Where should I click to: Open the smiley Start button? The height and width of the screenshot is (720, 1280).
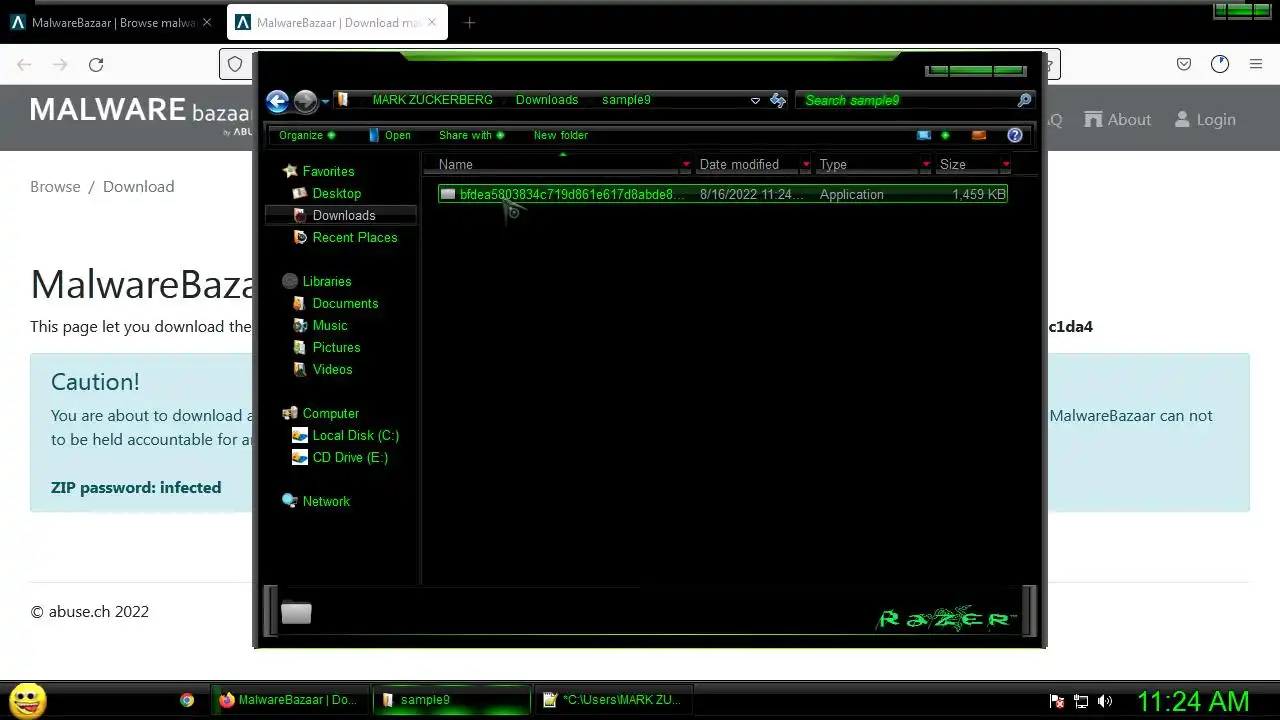[x=28, y=700]
